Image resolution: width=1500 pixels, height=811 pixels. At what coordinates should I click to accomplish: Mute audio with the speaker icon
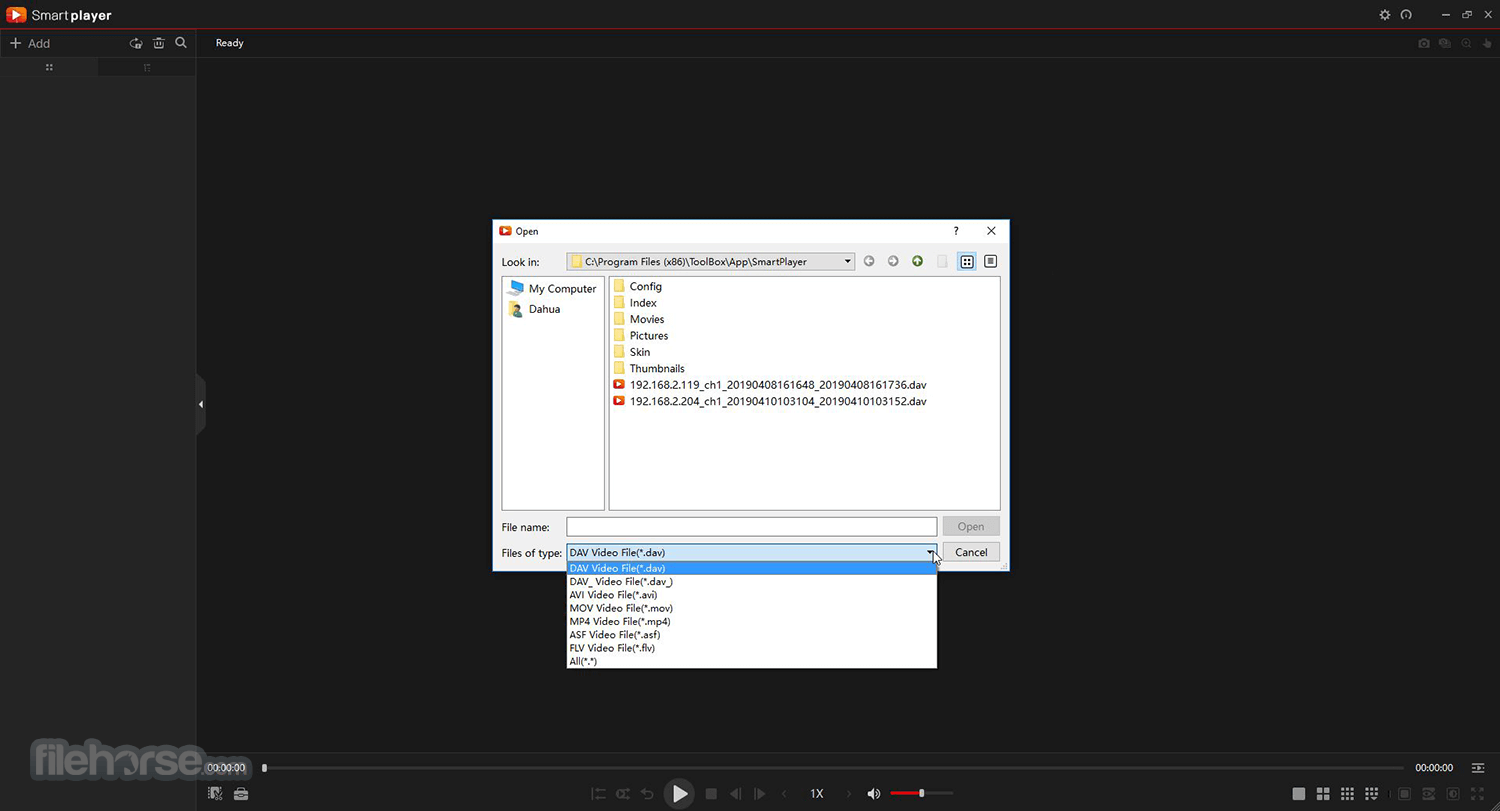pos(874,794)
